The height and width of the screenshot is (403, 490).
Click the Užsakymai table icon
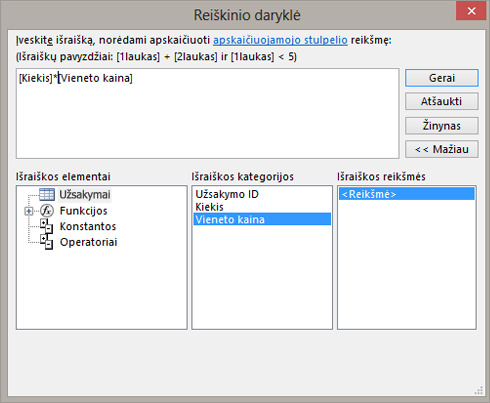[47, 194]
